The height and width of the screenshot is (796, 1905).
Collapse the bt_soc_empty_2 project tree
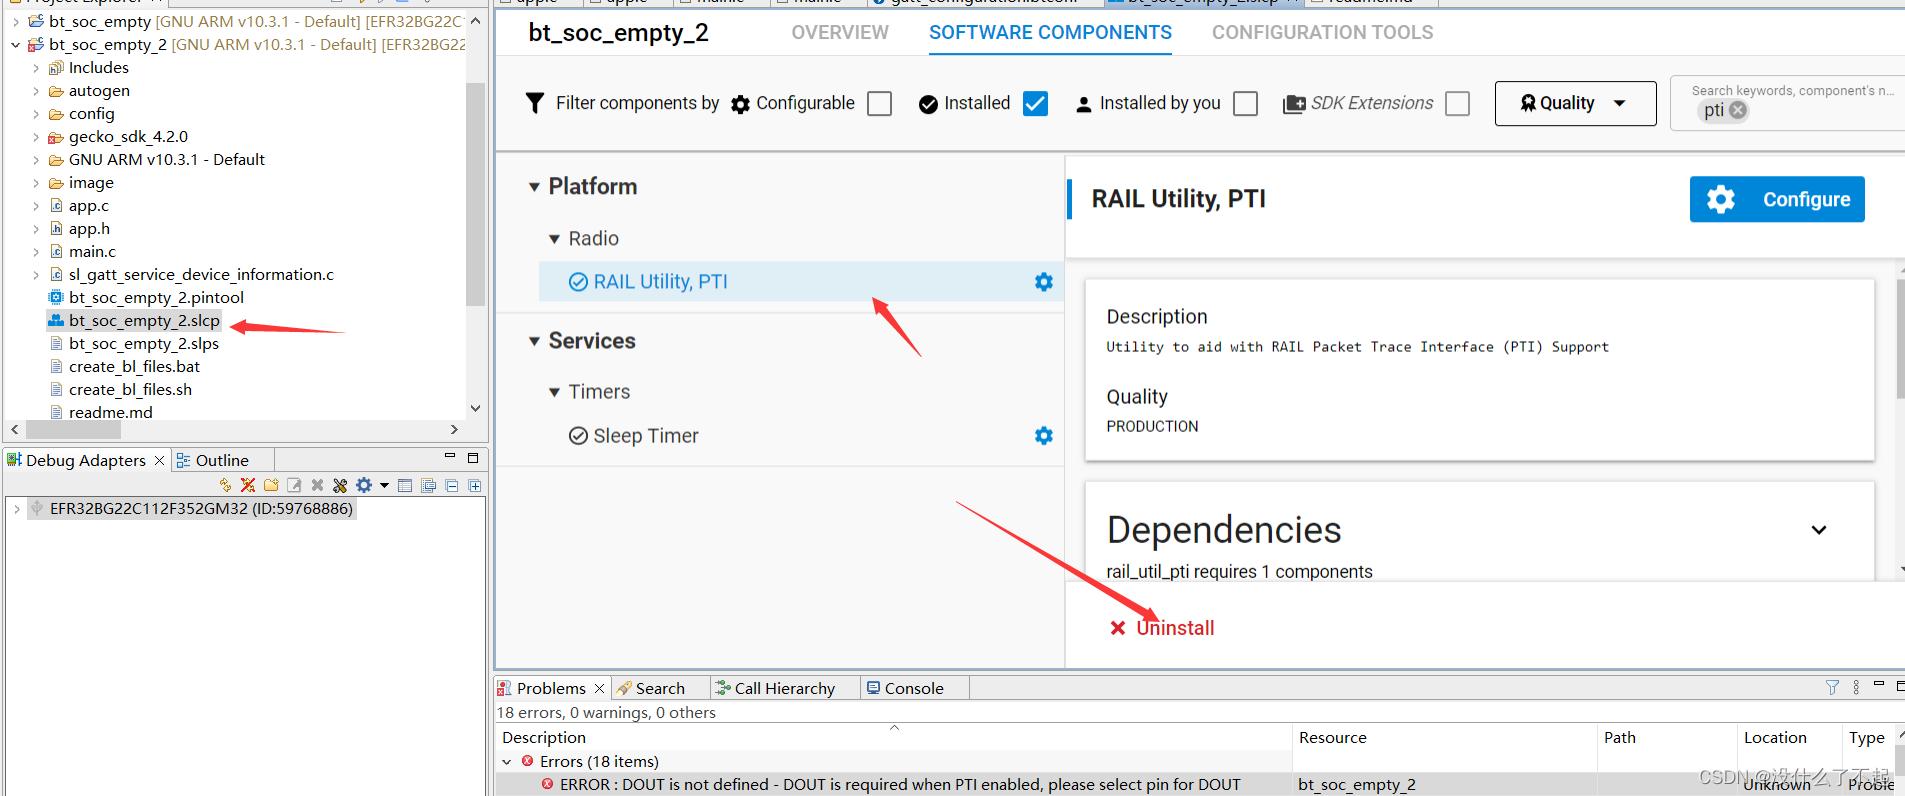point(16,44)
